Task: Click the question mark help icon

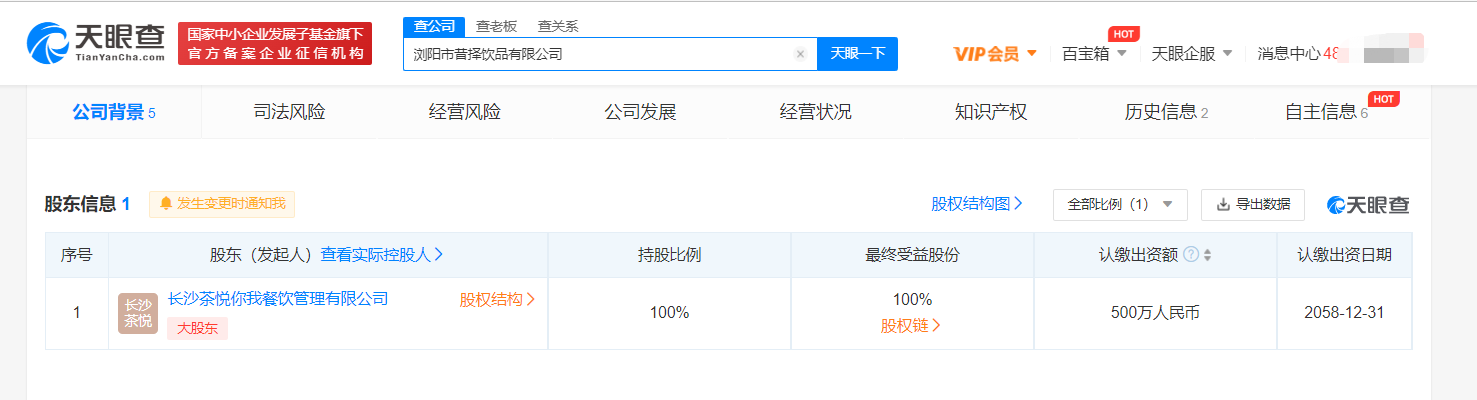Action: click(1190, 255)
